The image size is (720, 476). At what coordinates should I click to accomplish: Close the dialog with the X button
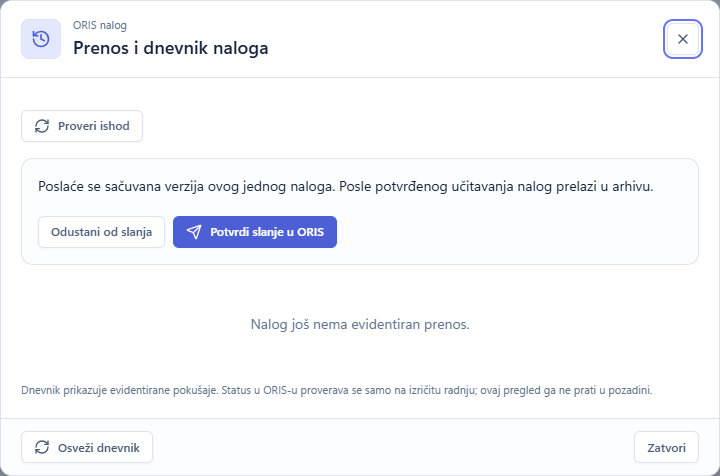[682, 39]
